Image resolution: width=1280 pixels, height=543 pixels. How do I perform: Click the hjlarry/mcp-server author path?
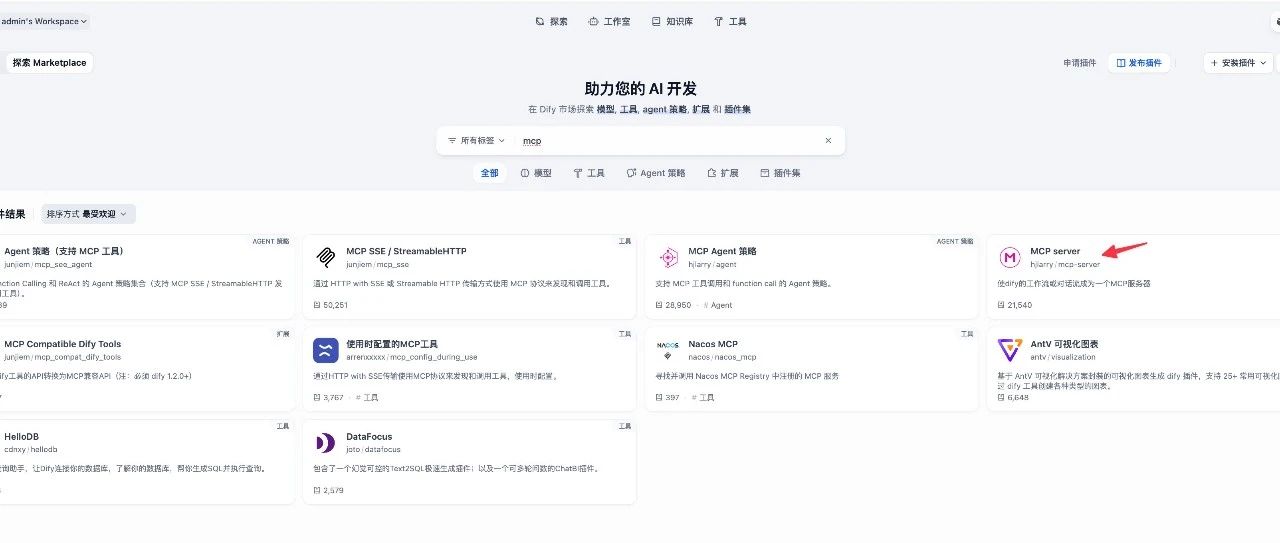[x=1065, y=264]
